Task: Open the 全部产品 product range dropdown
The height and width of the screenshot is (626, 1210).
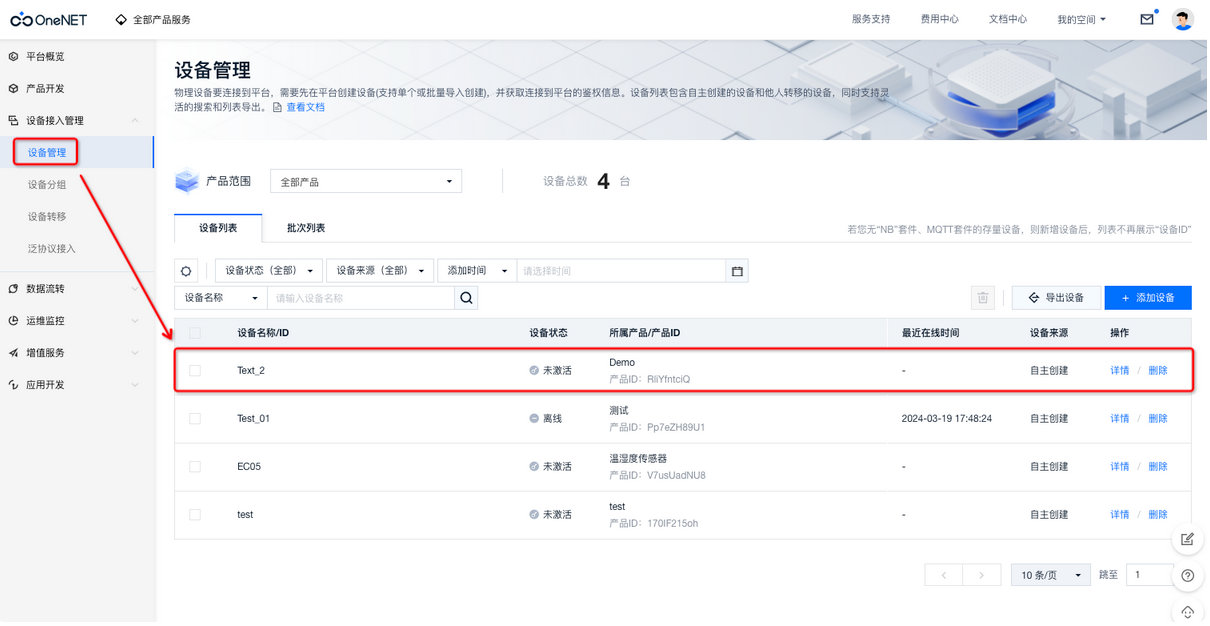Action: (x=365, y=182)
